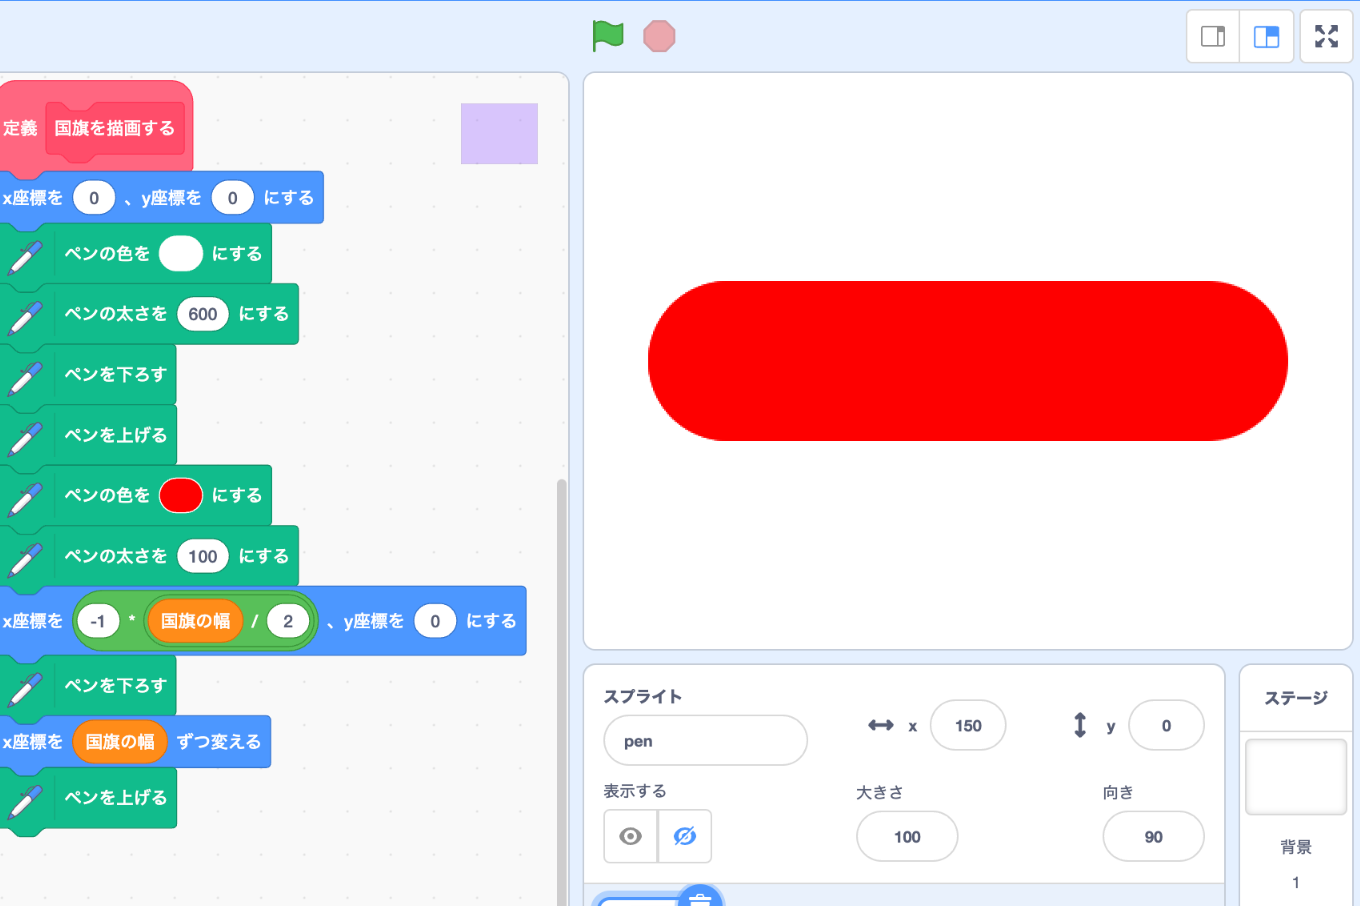Click the pen size 600 value
This screenshot has width=1360, height=906.
tap(203, 314)
